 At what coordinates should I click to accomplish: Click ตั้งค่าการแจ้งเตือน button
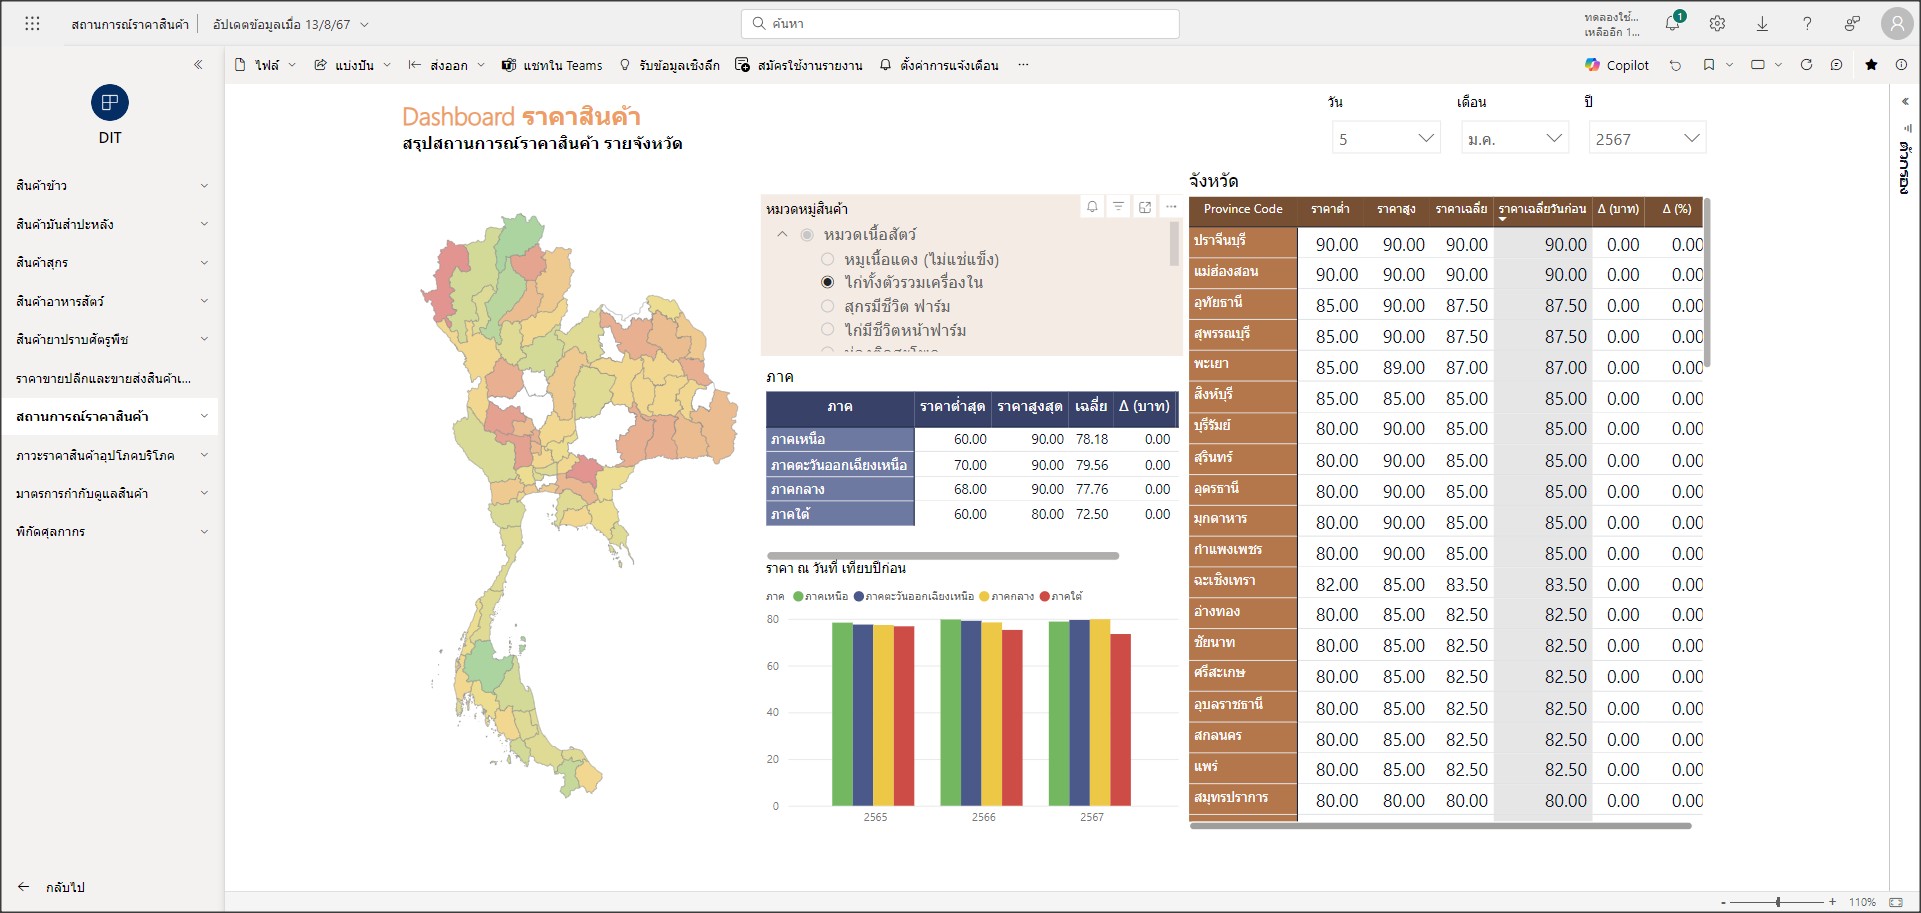[939, 65]
